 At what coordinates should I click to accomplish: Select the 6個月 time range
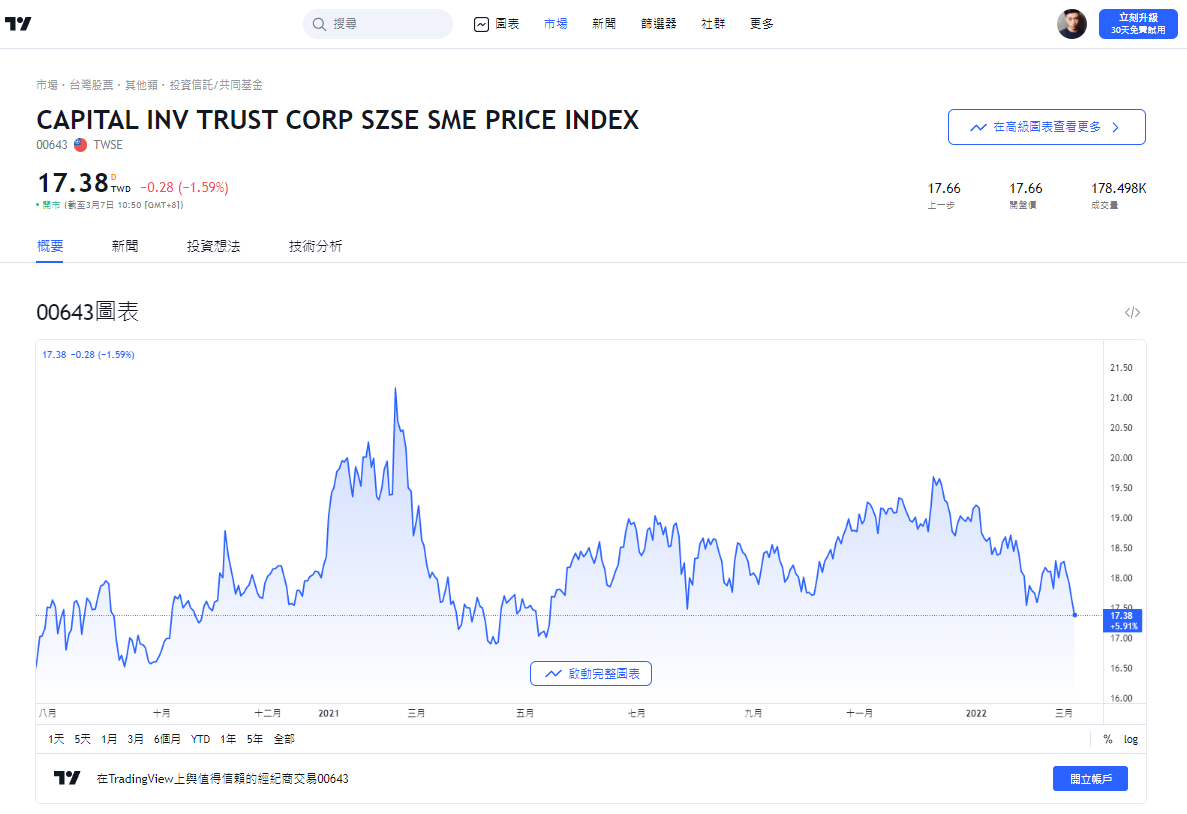click(x=167, y=739)
